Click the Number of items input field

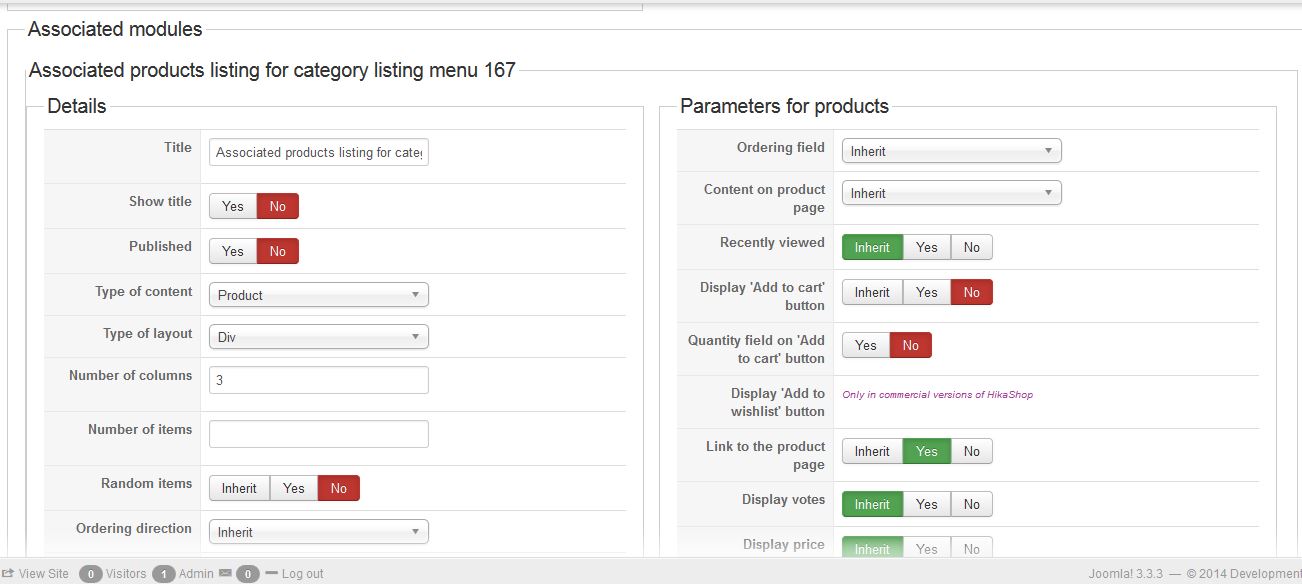point(318,434)
